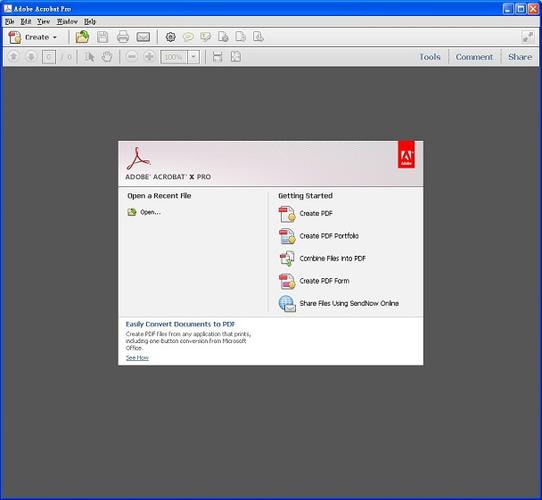Open the Help menu

(x=90, y=21)
